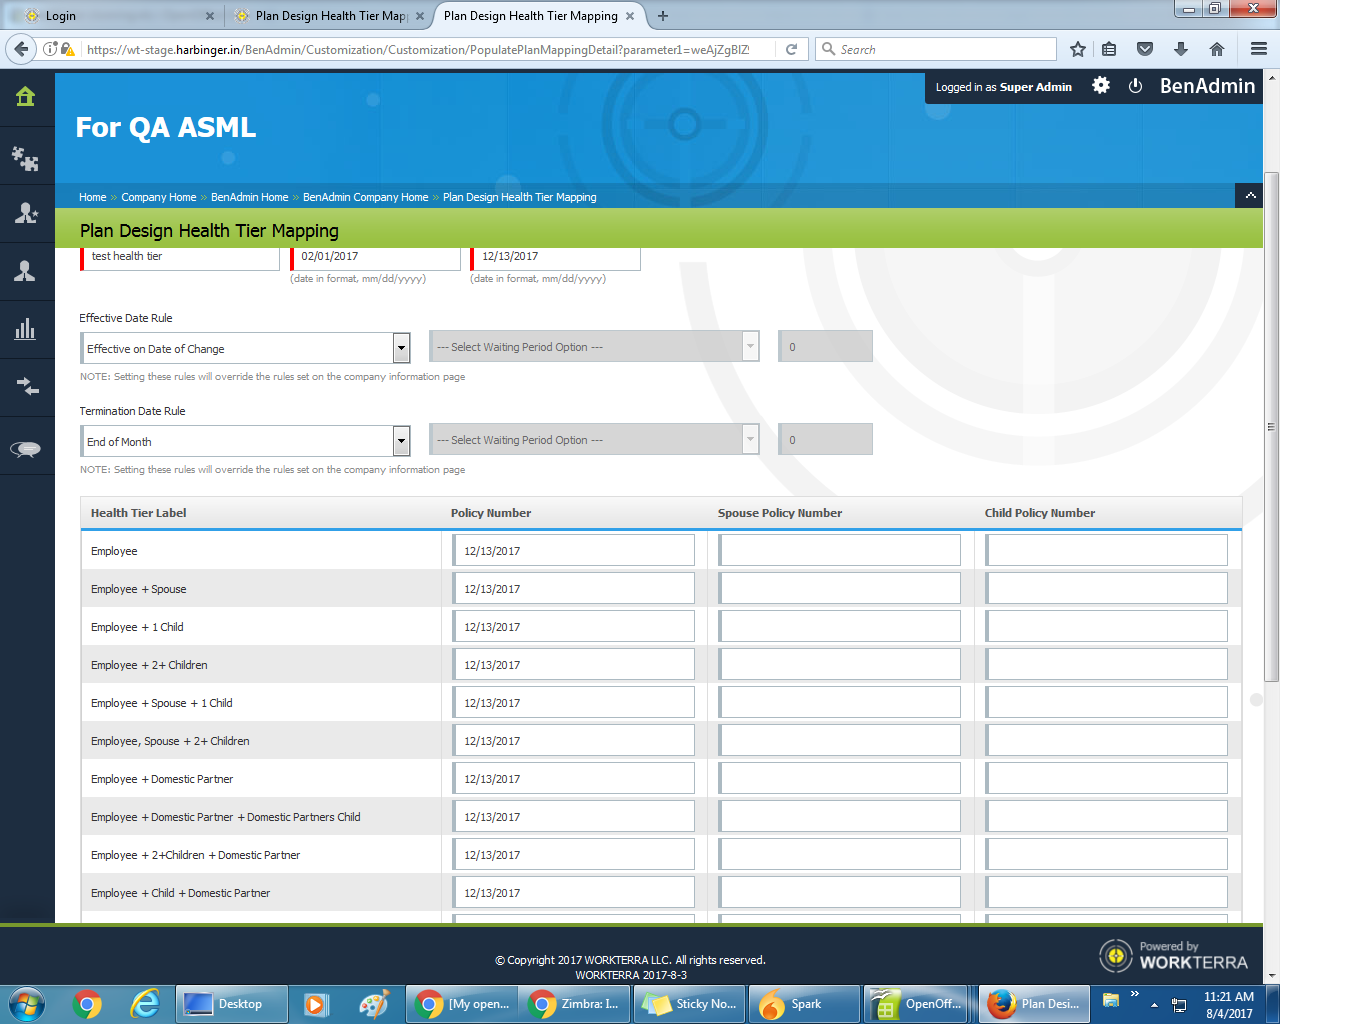Open Firefox downloads arrow icon
The image size is (1358, 1024).
[1181, 49]
